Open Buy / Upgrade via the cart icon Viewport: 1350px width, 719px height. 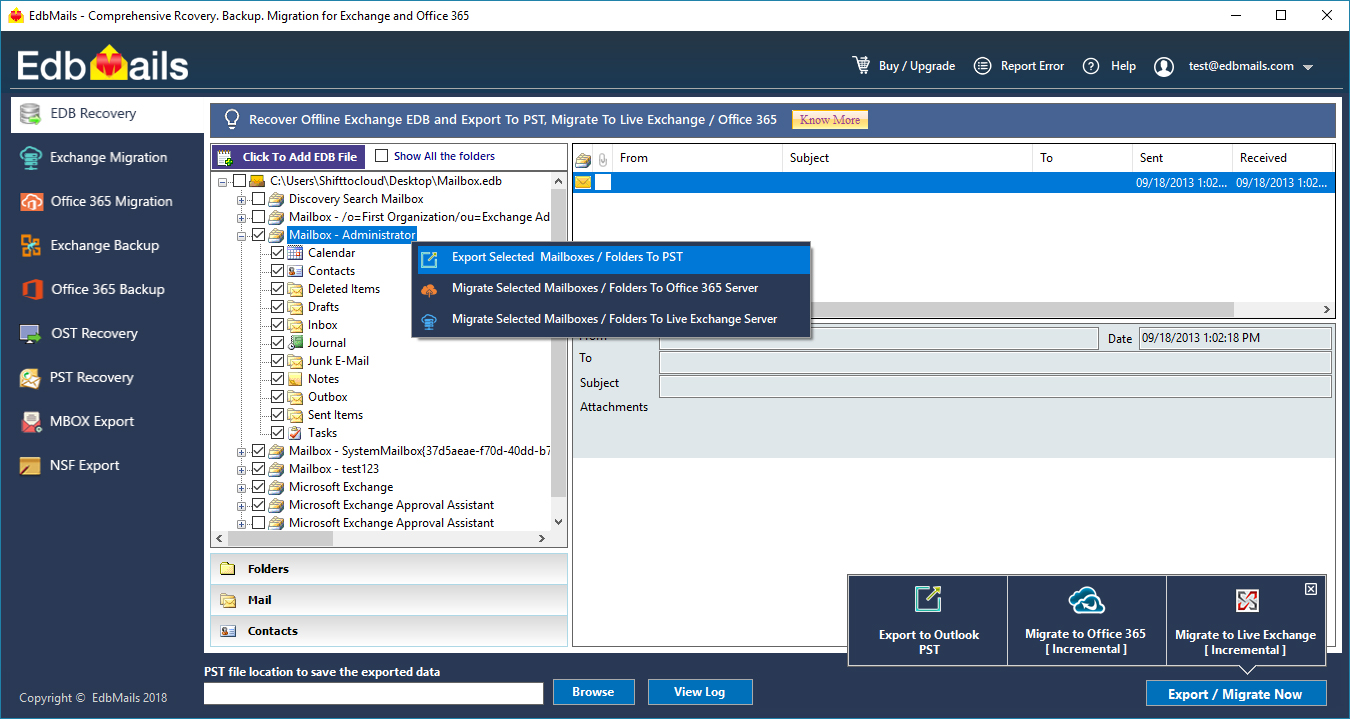click(x=861, y=65)
